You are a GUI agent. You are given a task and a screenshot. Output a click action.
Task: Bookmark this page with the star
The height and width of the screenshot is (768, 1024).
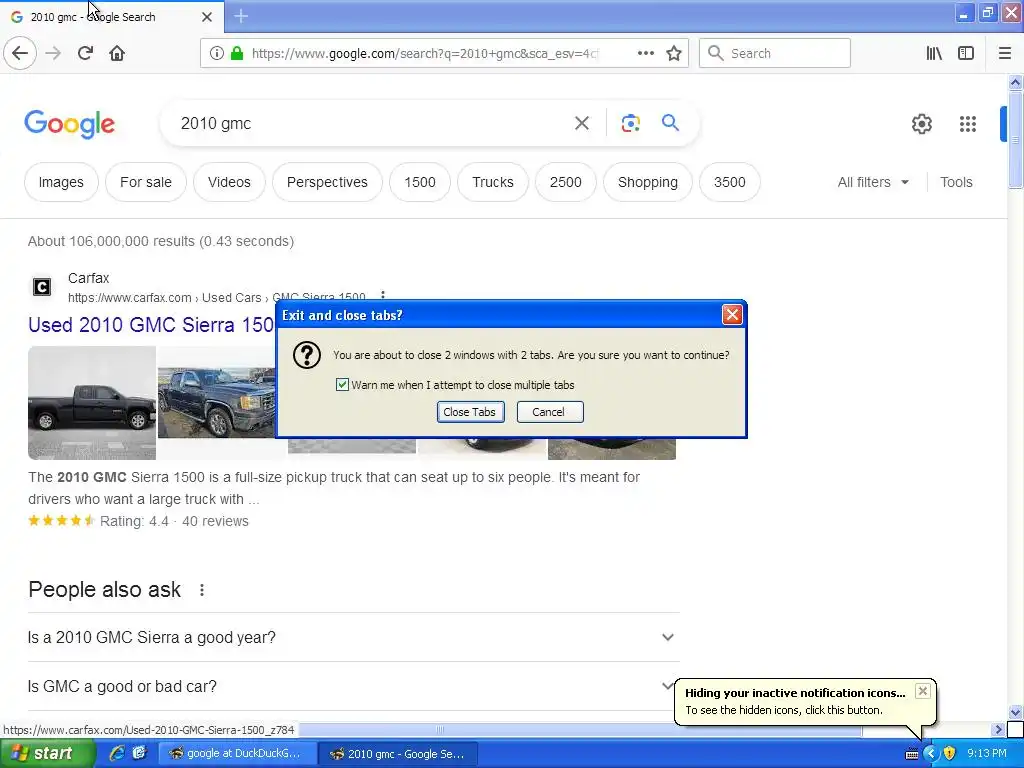click(674, 53)
